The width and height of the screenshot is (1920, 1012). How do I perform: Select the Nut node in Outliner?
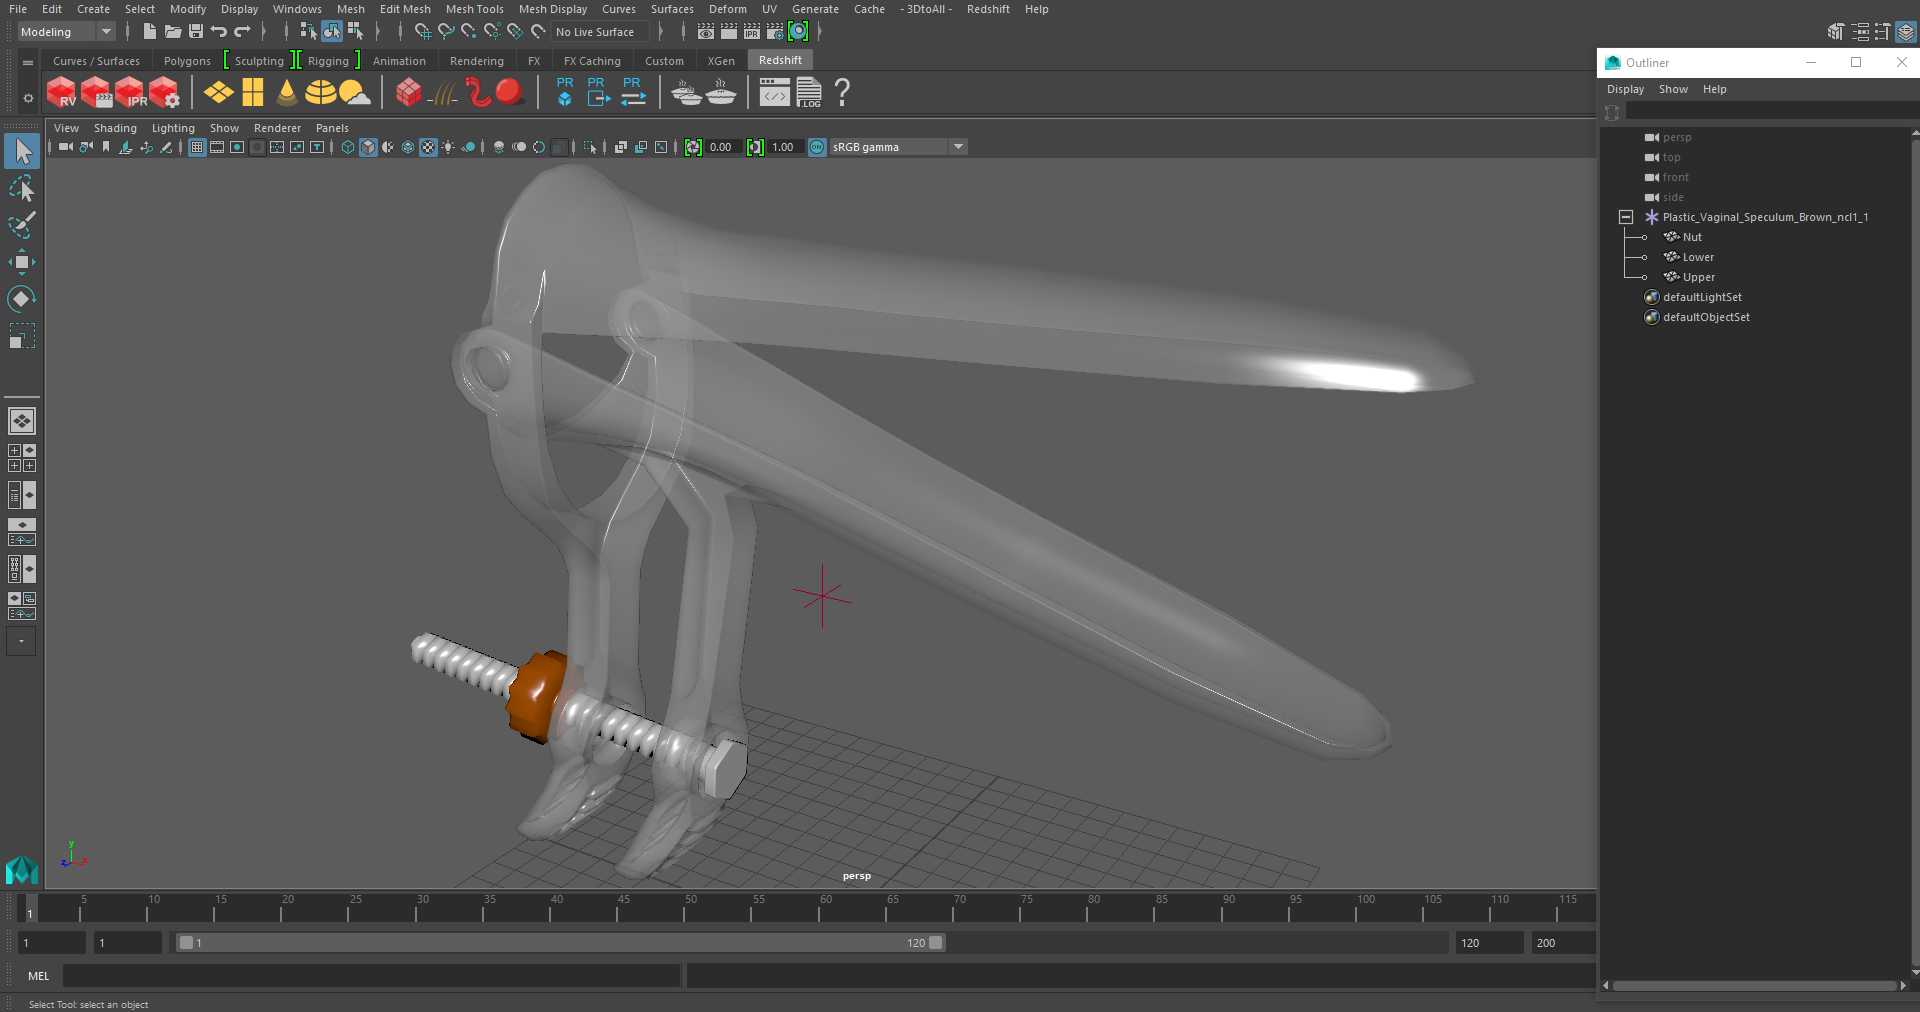(x=1692, y=237)
